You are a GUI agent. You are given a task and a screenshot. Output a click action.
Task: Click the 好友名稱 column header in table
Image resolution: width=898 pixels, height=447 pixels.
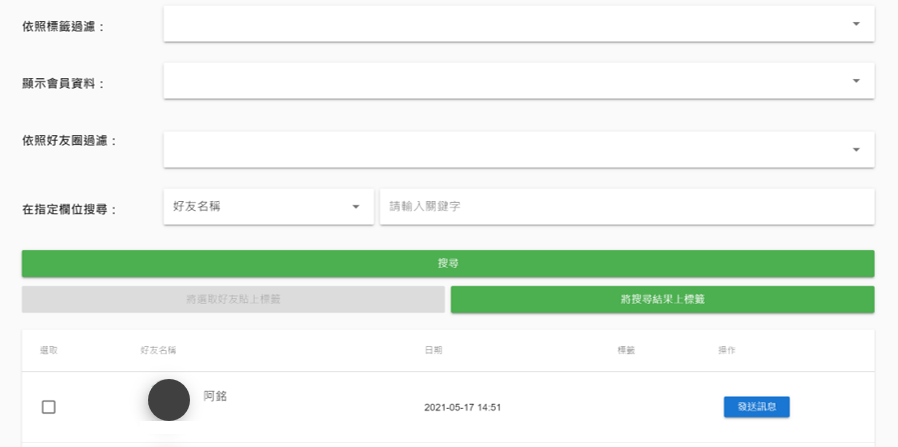click(x=159, y=350)
